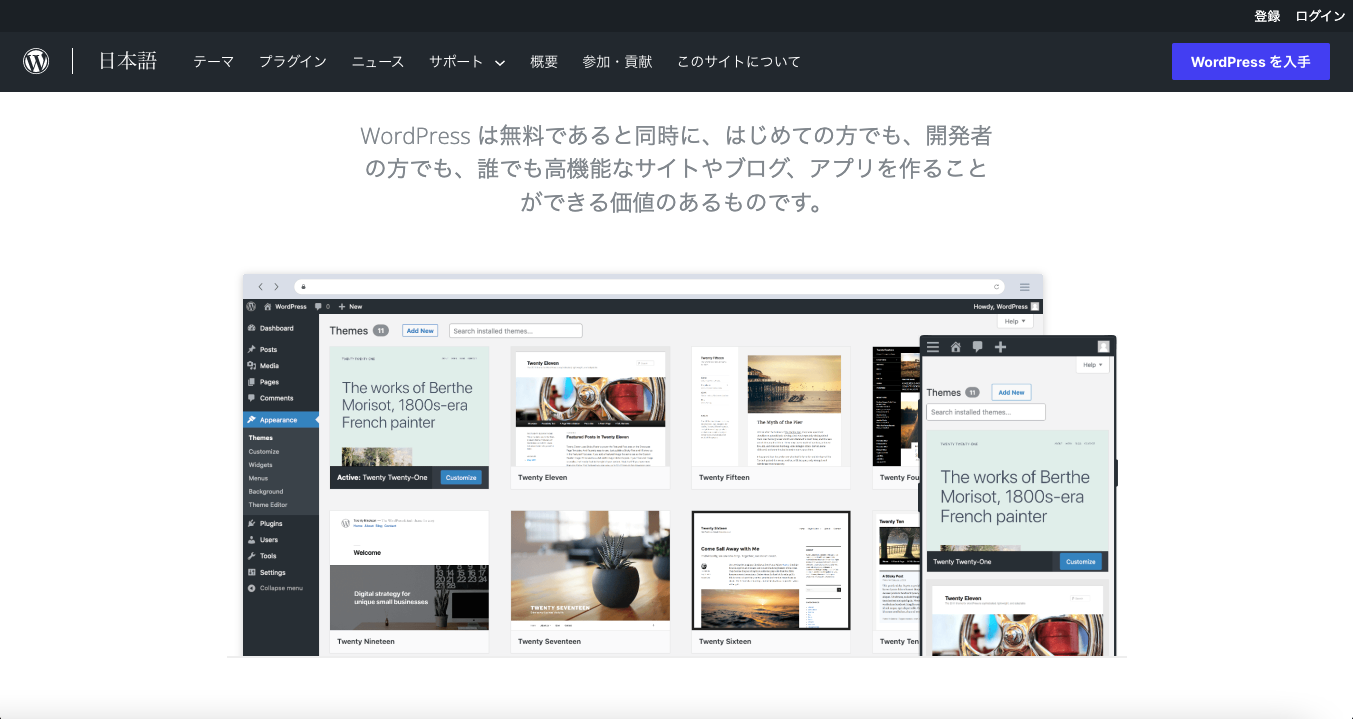
Task: Open the browser hamburger menu in the desktop mockup
Action: pyautogui.click(x=1025, y=286)
